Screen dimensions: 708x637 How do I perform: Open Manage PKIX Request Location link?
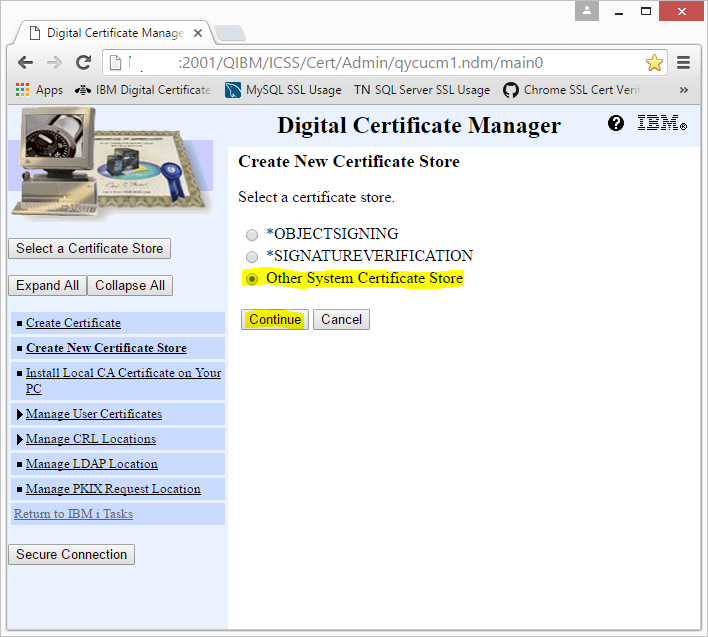113,489
